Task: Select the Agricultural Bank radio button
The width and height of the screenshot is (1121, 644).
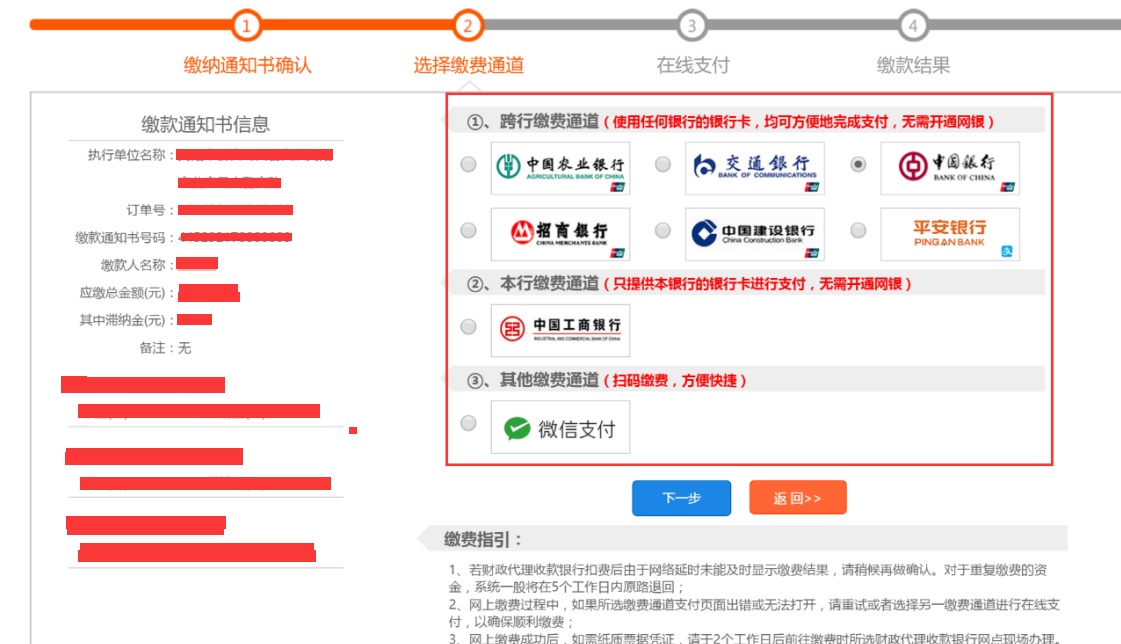Action: (x=468, y=165)
